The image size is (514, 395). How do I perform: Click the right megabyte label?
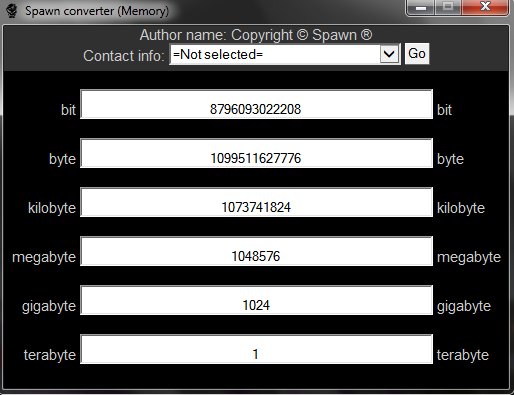tap(469, 257)
